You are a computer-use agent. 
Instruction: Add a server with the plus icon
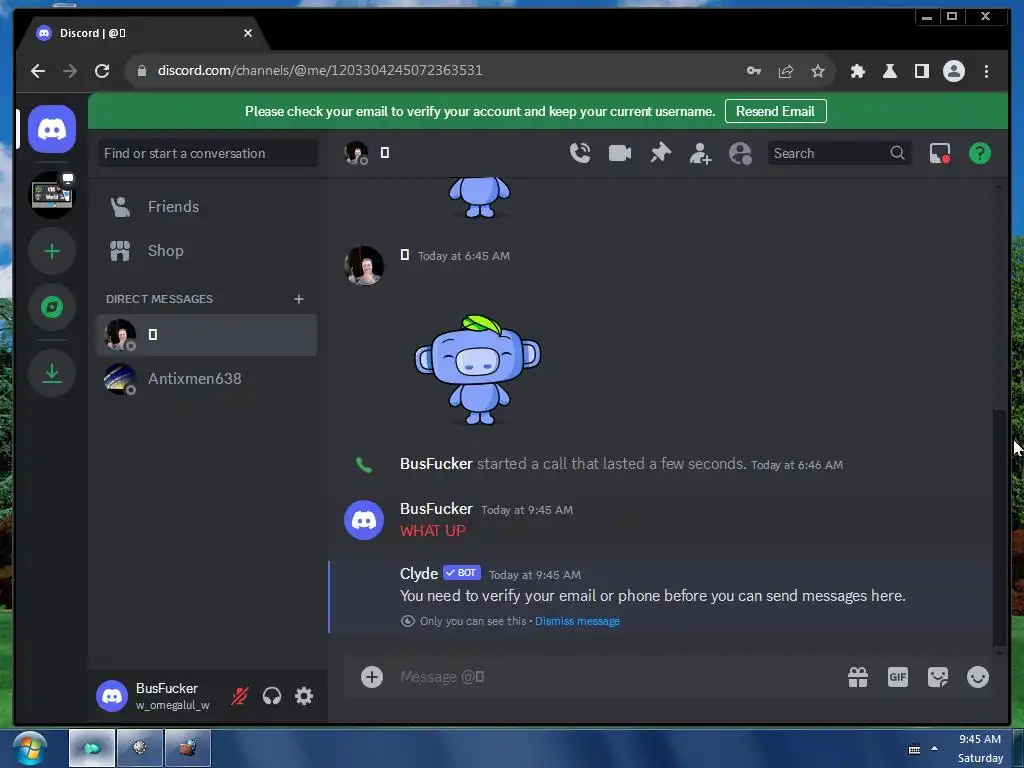[x=52, y=251]
